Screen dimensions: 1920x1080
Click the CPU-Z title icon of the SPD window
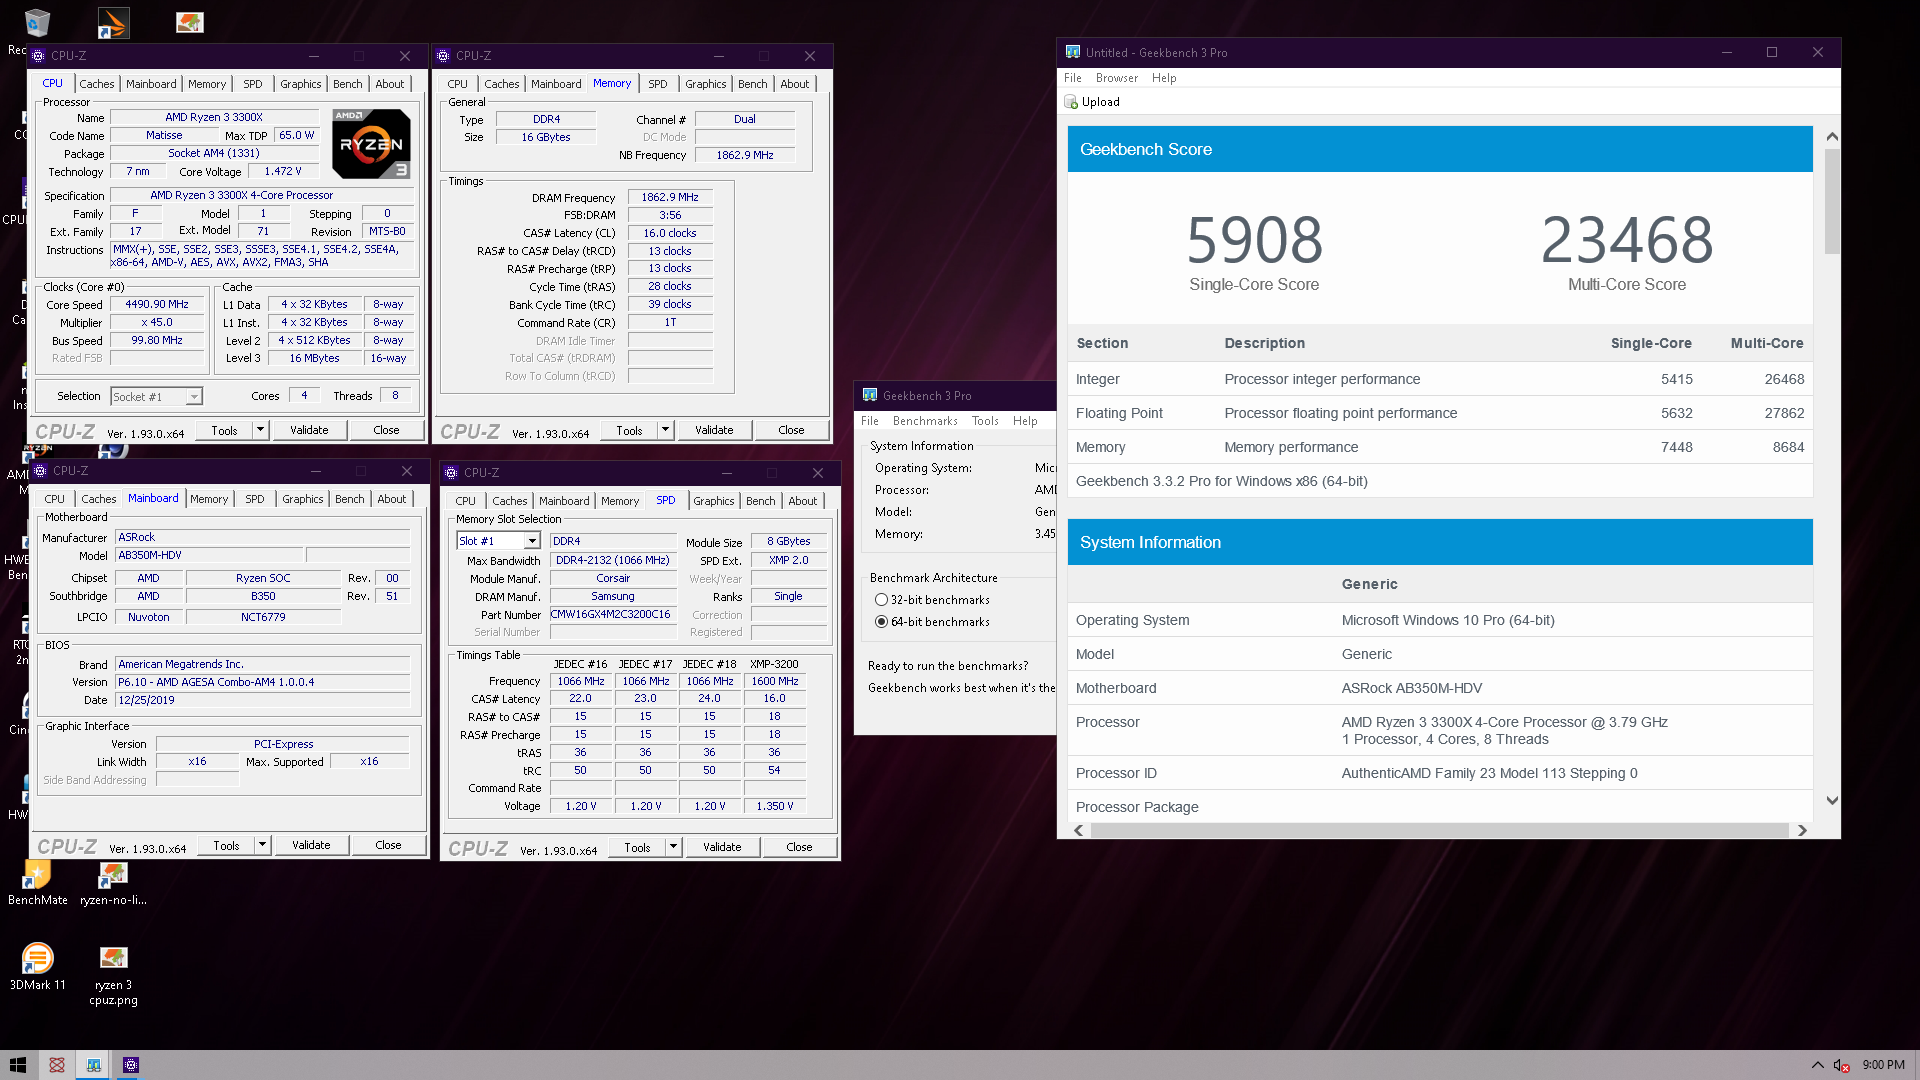(x=451, y=473)
